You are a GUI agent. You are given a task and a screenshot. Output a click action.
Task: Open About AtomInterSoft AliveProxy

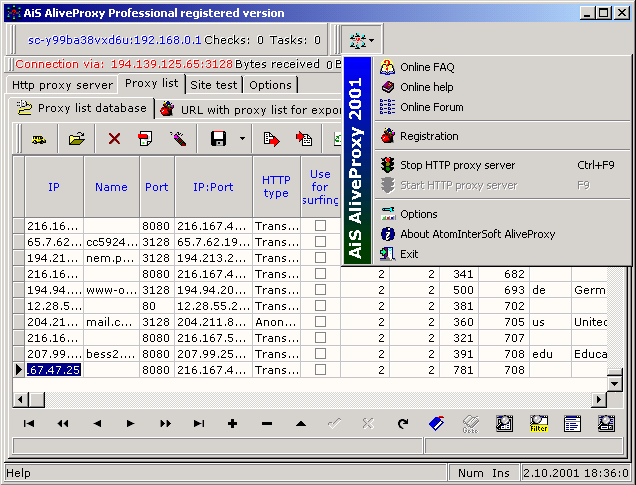pyautogui.click(x=477, y=234)
